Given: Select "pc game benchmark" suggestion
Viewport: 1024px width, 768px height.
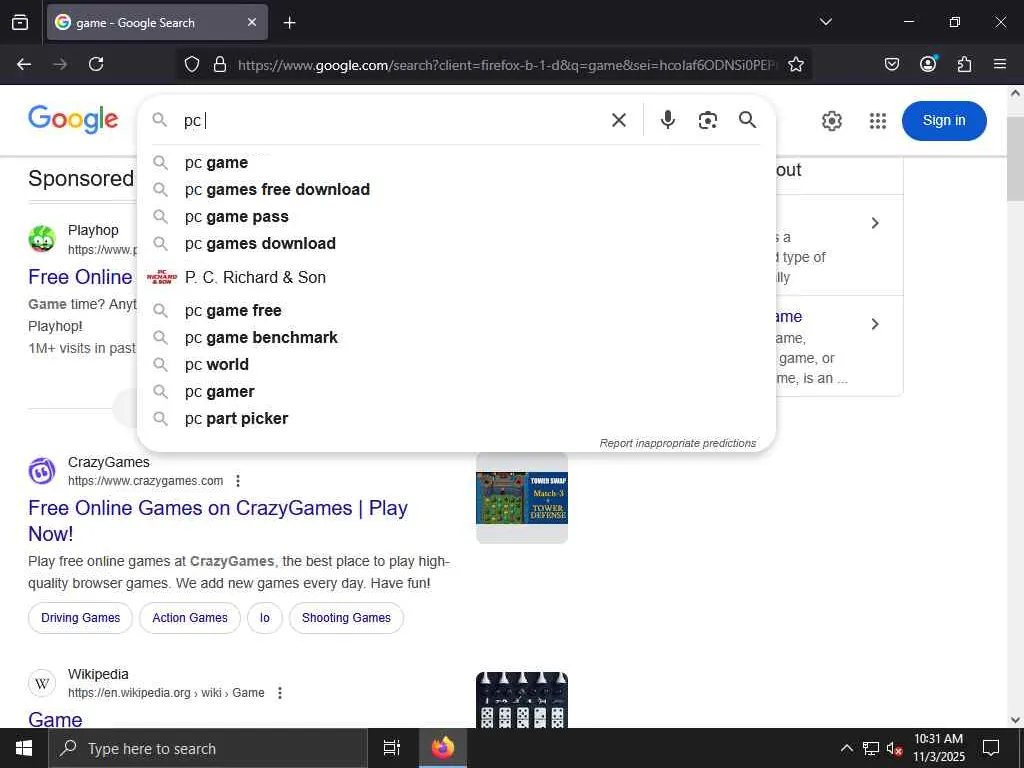Looking at the screenshot, I should pos(456,338).
